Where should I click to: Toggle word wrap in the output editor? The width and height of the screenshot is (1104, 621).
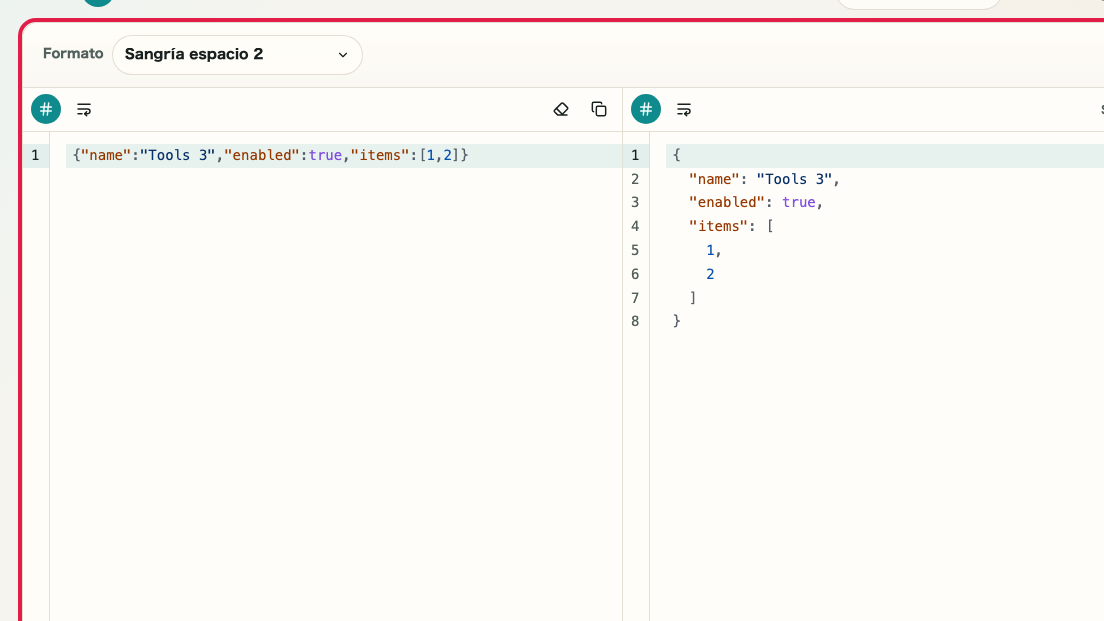pyautogui.click(x=684, y=109)
